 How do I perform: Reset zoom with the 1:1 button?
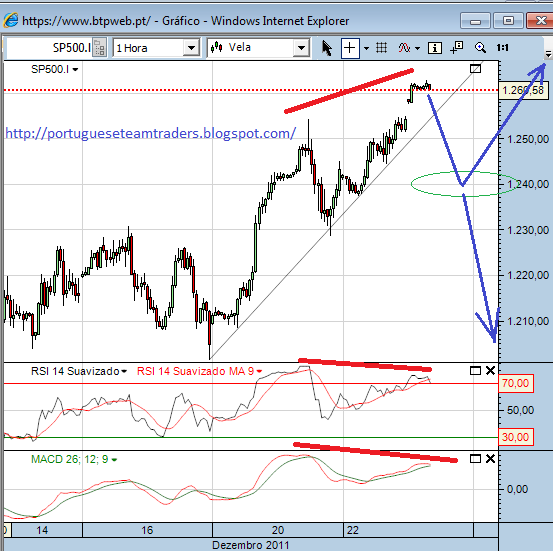pos(503,47)
